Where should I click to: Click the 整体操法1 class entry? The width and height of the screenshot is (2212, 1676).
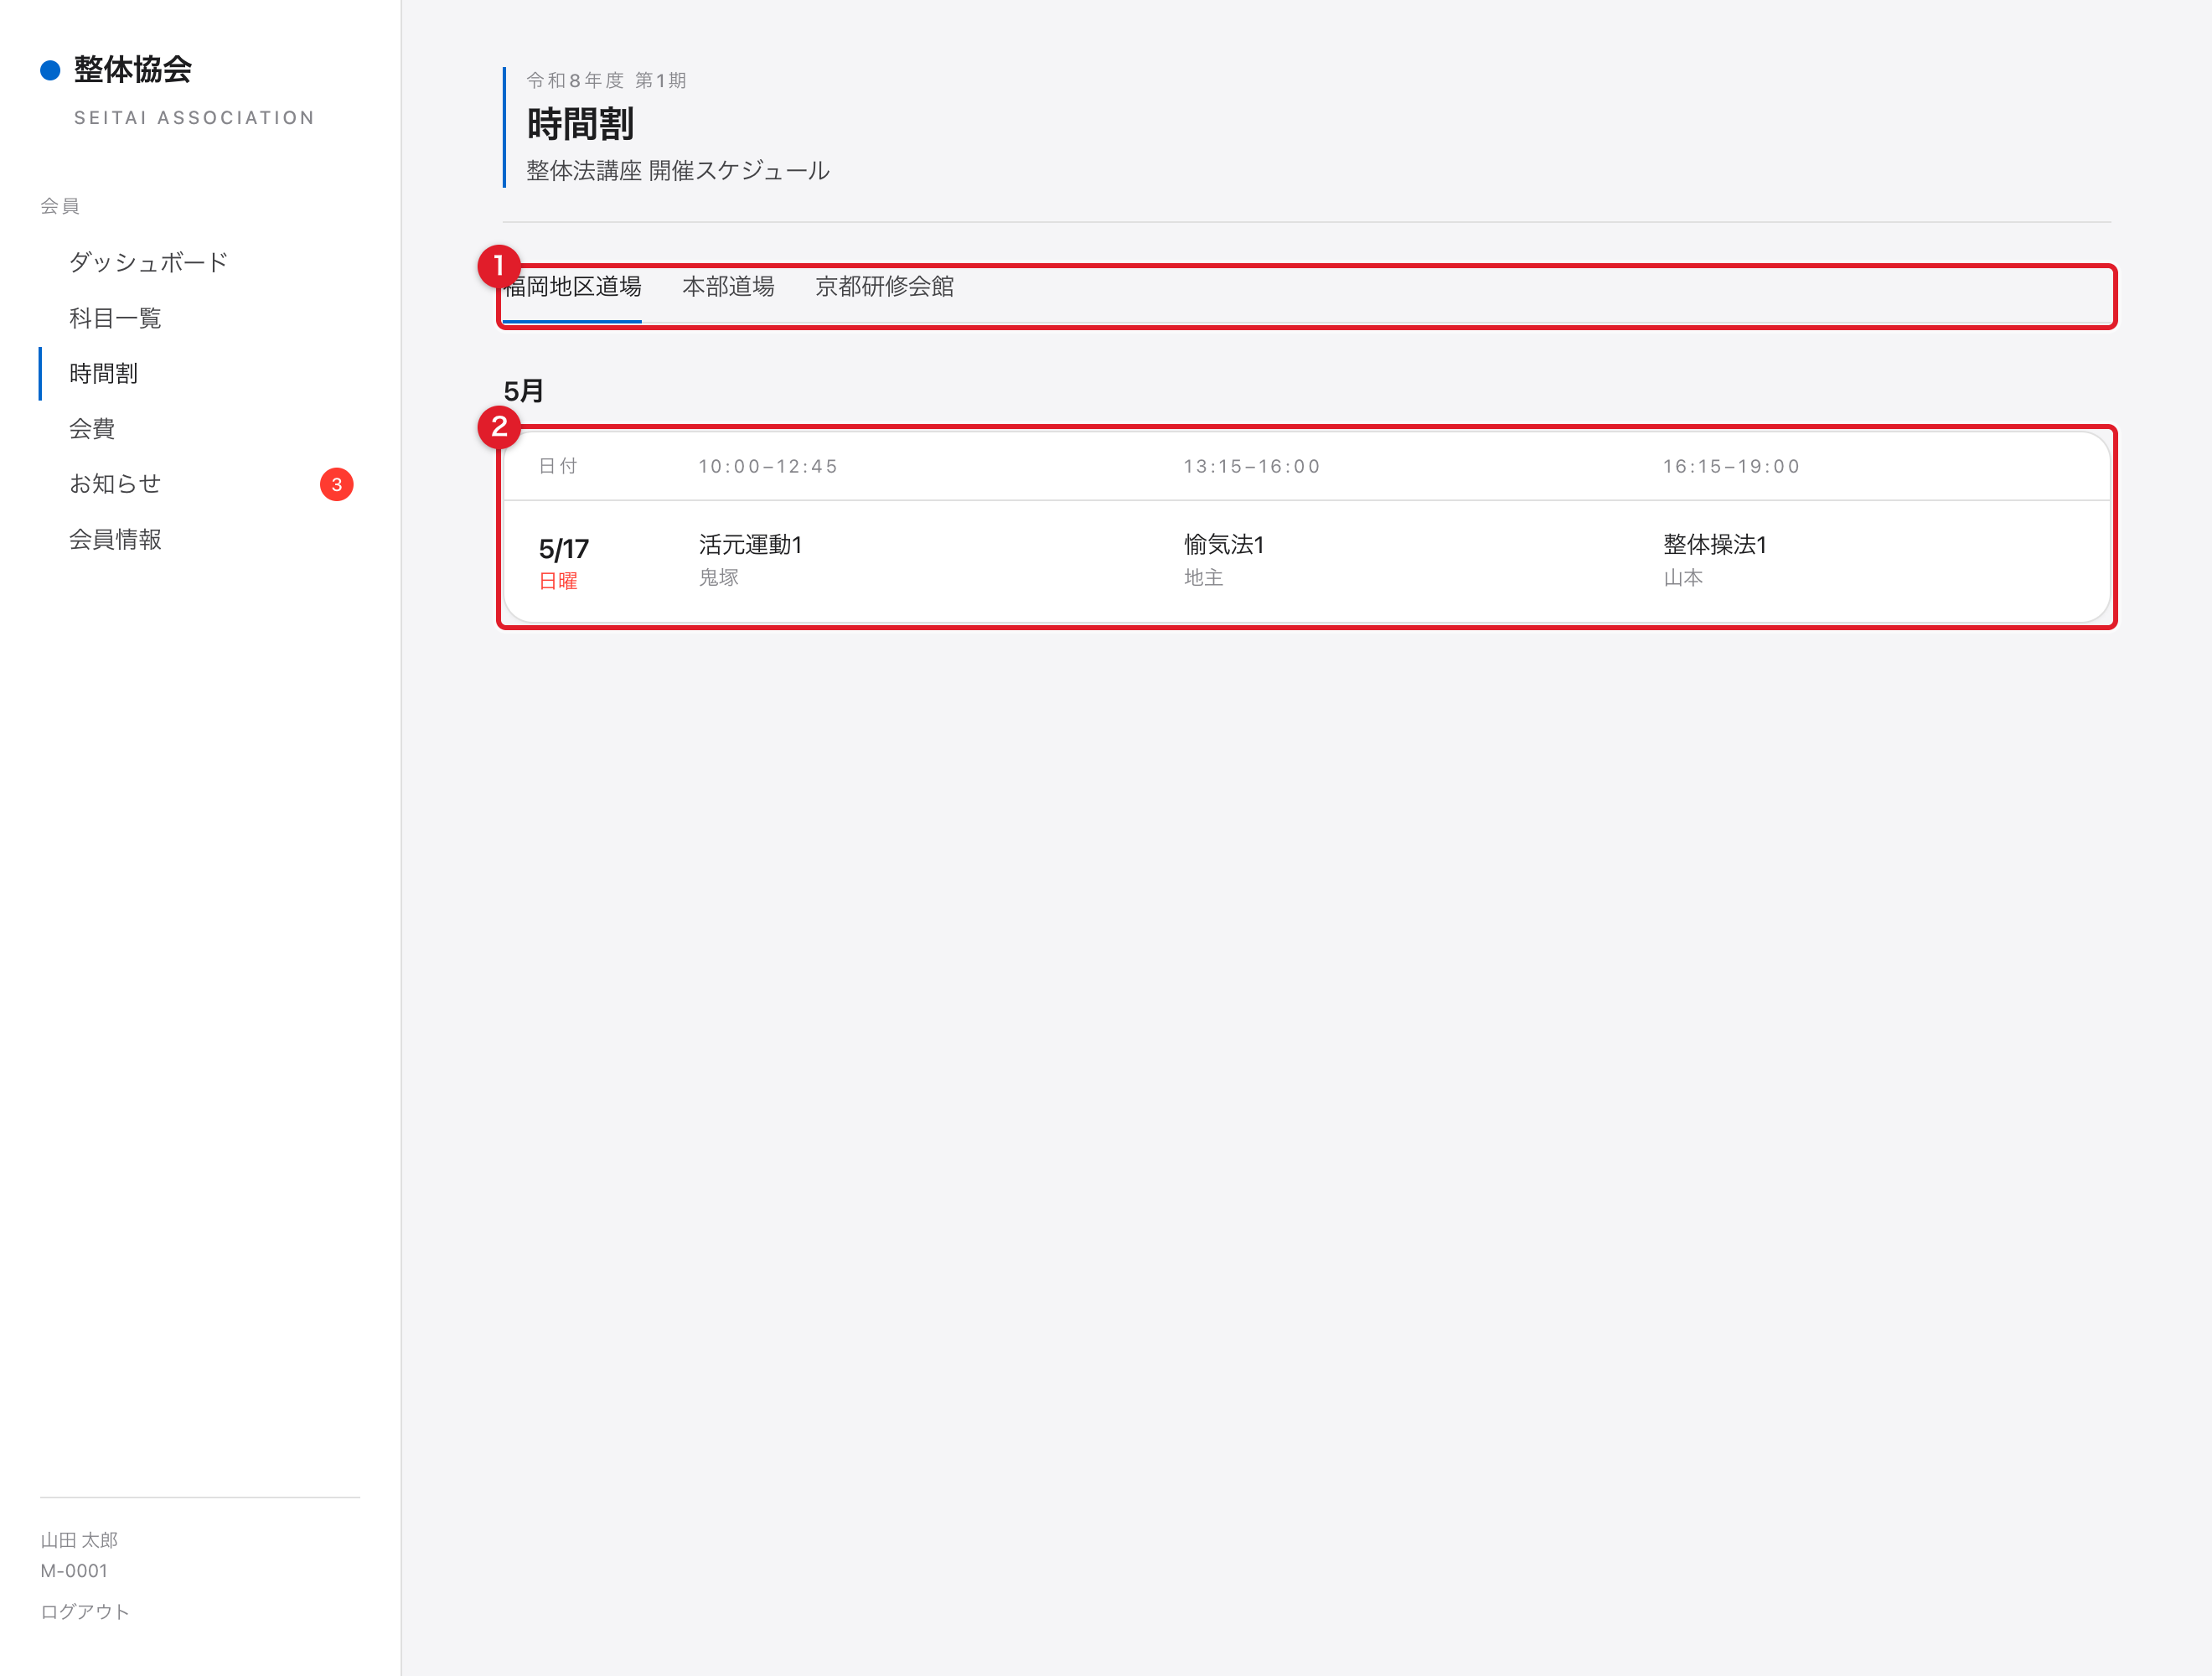coord(1714,545)
